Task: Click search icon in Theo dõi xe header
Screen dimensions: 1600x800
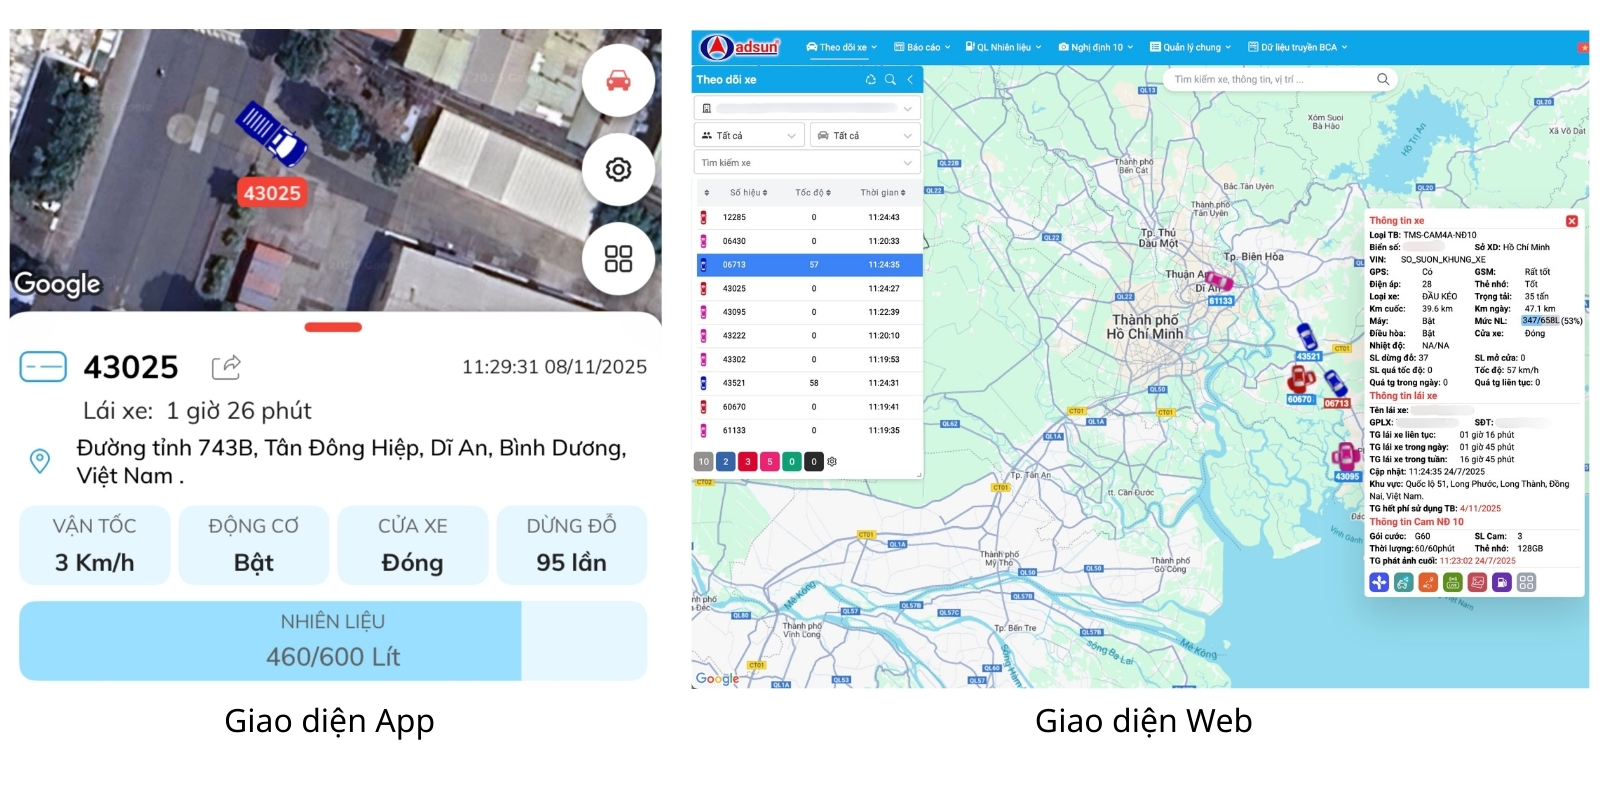Action: (x=890, y=80)
